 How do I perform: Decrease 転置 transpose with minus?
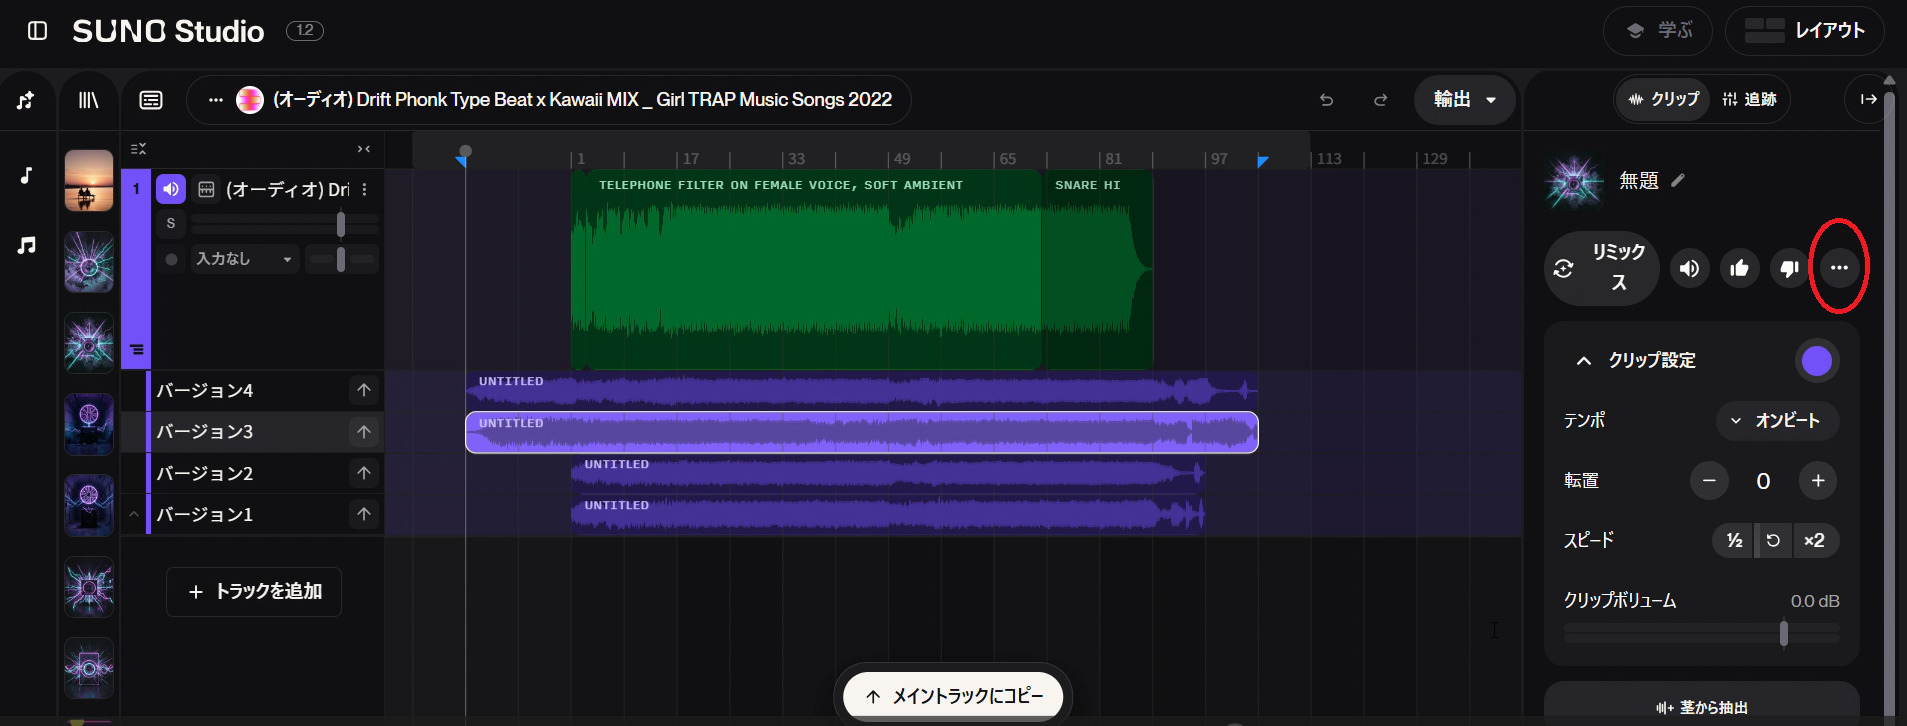(x=1709, y=481)
